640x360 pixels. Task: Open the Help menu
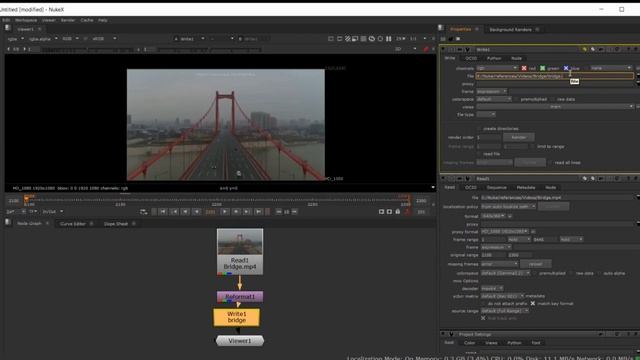102,20
